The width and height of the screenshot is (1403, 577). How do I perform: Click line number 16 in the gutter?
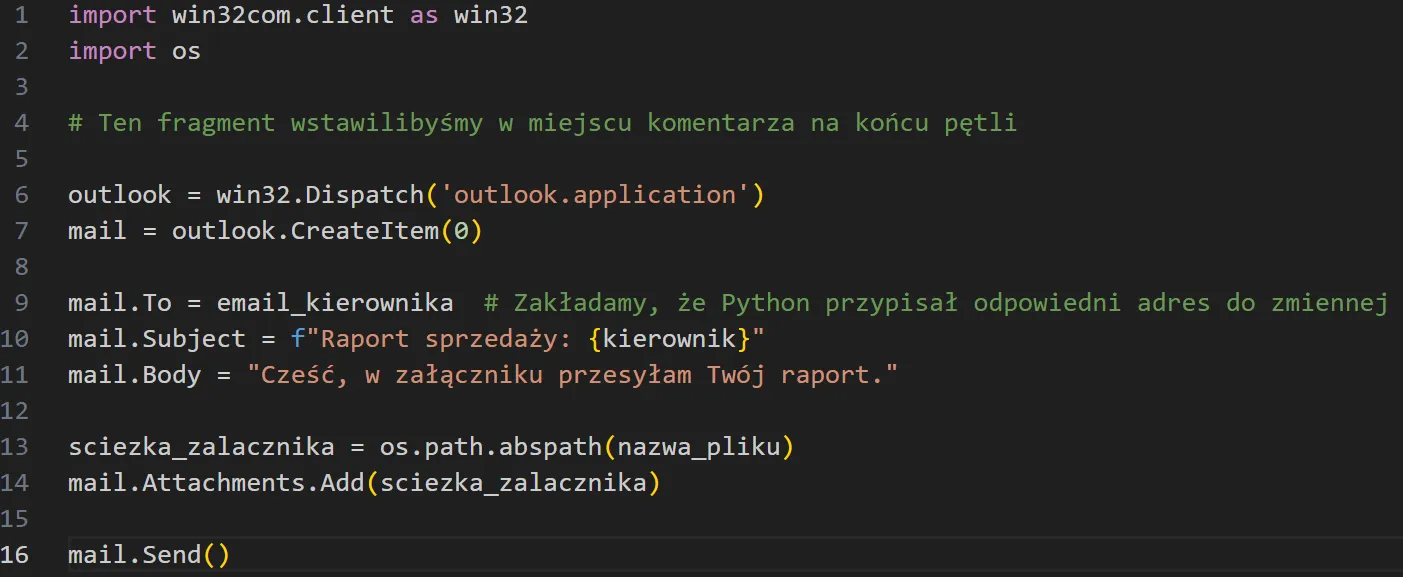pyautogui.click(x=22, y=554)
